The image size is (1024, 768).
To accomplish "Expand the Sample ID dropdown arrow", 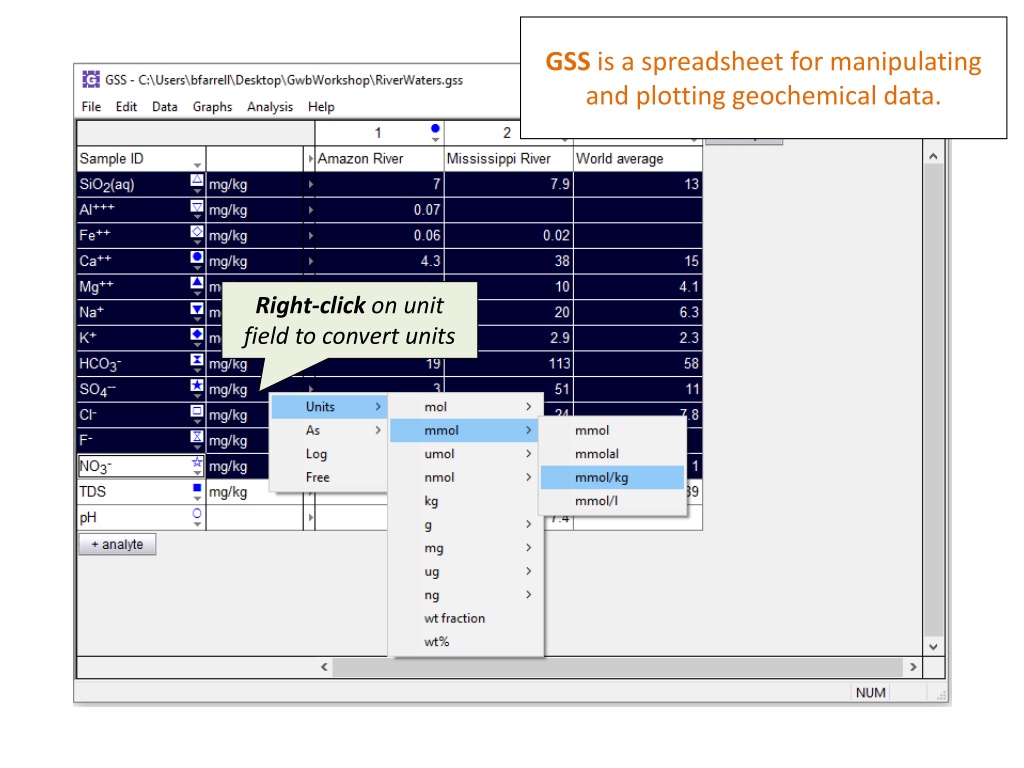I will click(197, 165).
